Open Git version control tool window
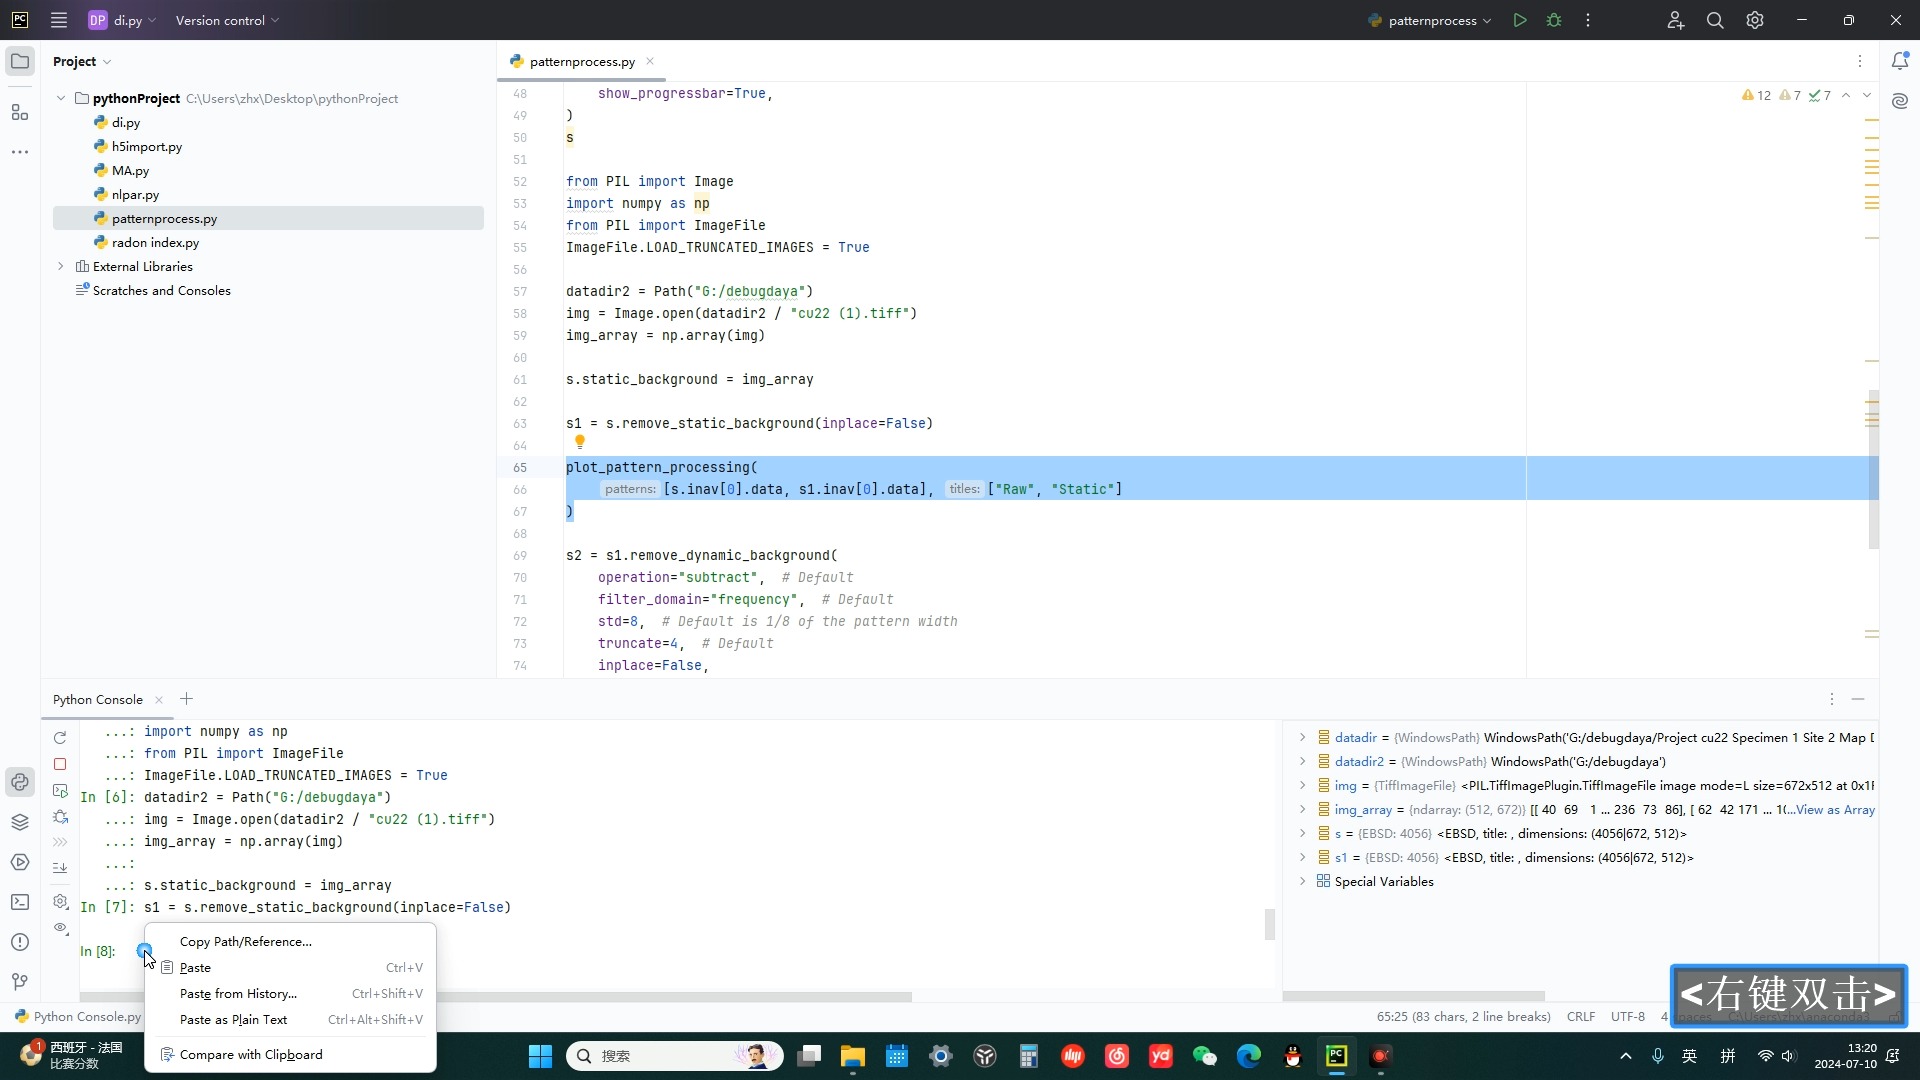Image resolution: width=1920 pixels, height=1080 pixels. [x=20, y=982]
